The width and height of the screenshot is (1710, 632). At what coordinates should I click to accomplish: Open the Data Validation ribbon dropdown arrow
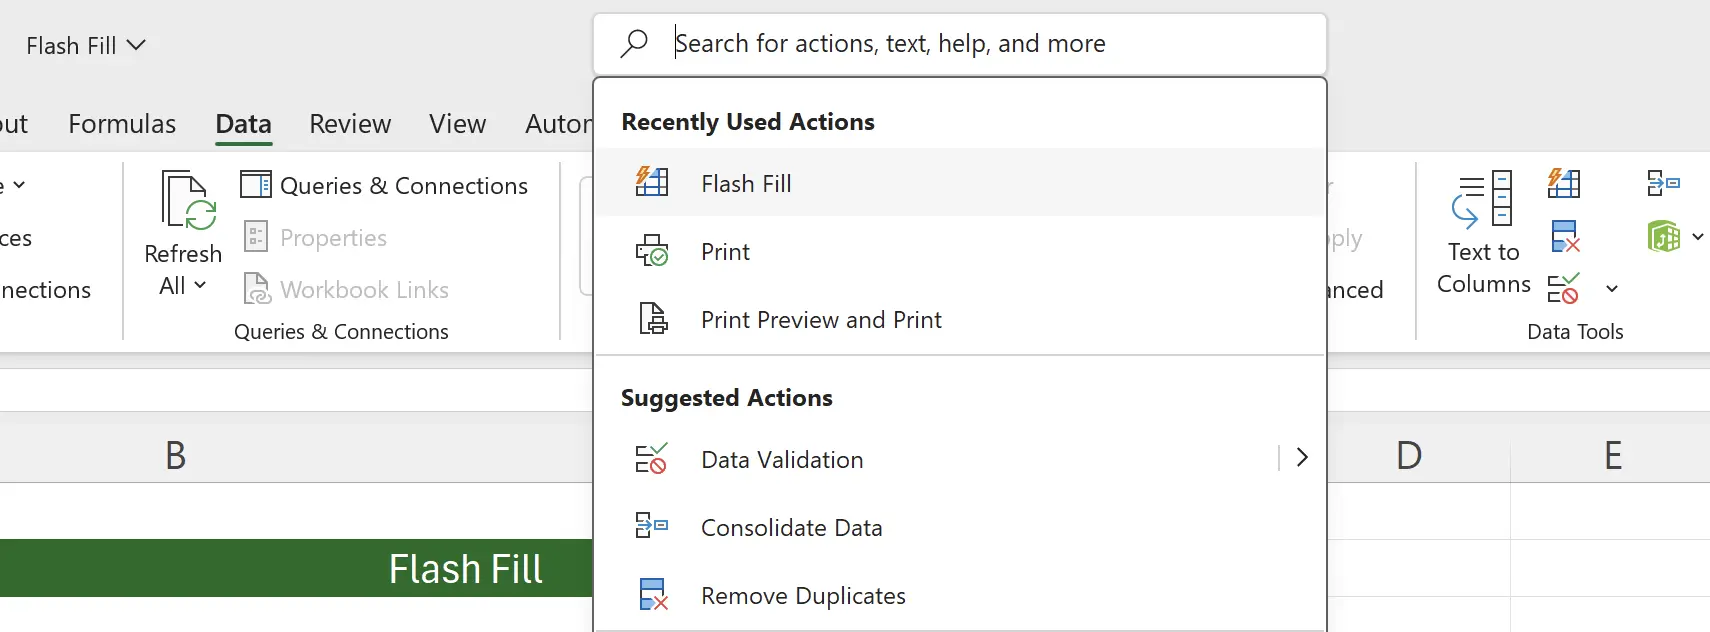[x=1611, y=289]
